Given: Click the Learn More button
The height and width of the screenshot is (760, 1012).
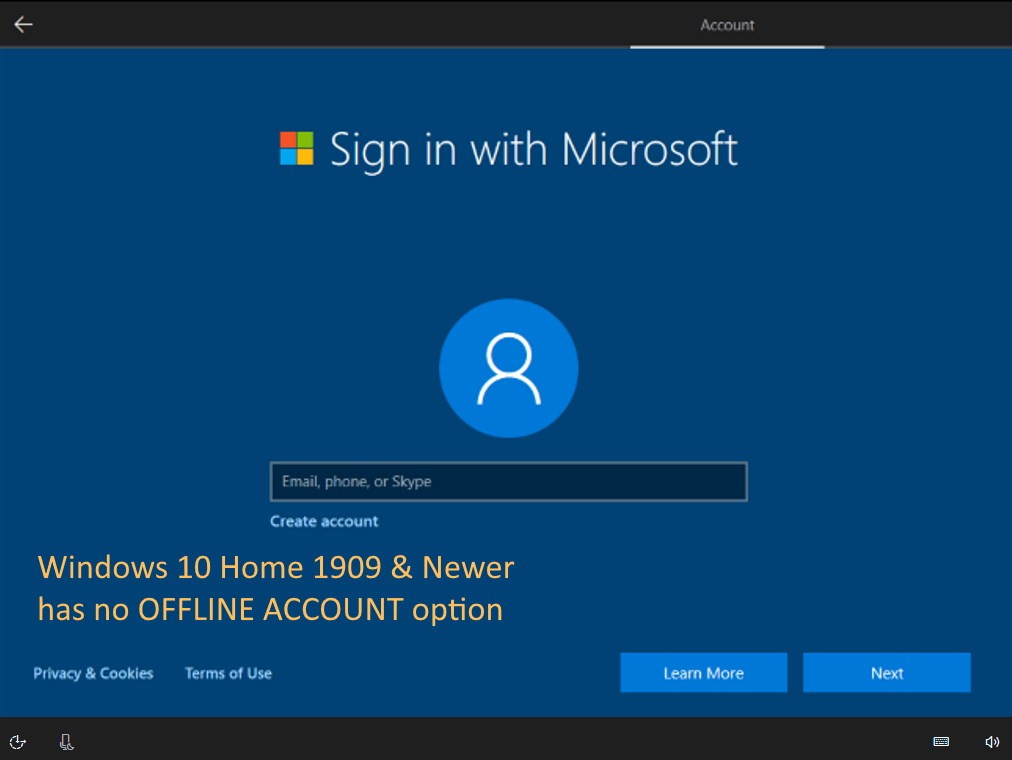Looking at the screenshot, I should click(703, 672).
